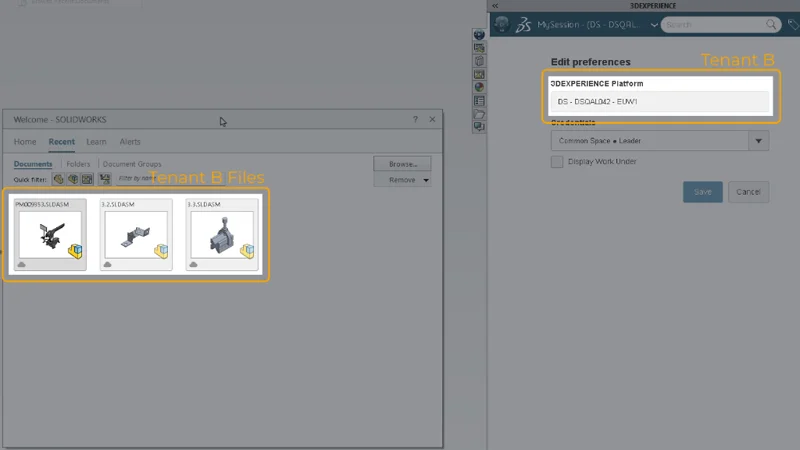
Task: Click the Welcome dialog help question mark
Action: point(415,119)
